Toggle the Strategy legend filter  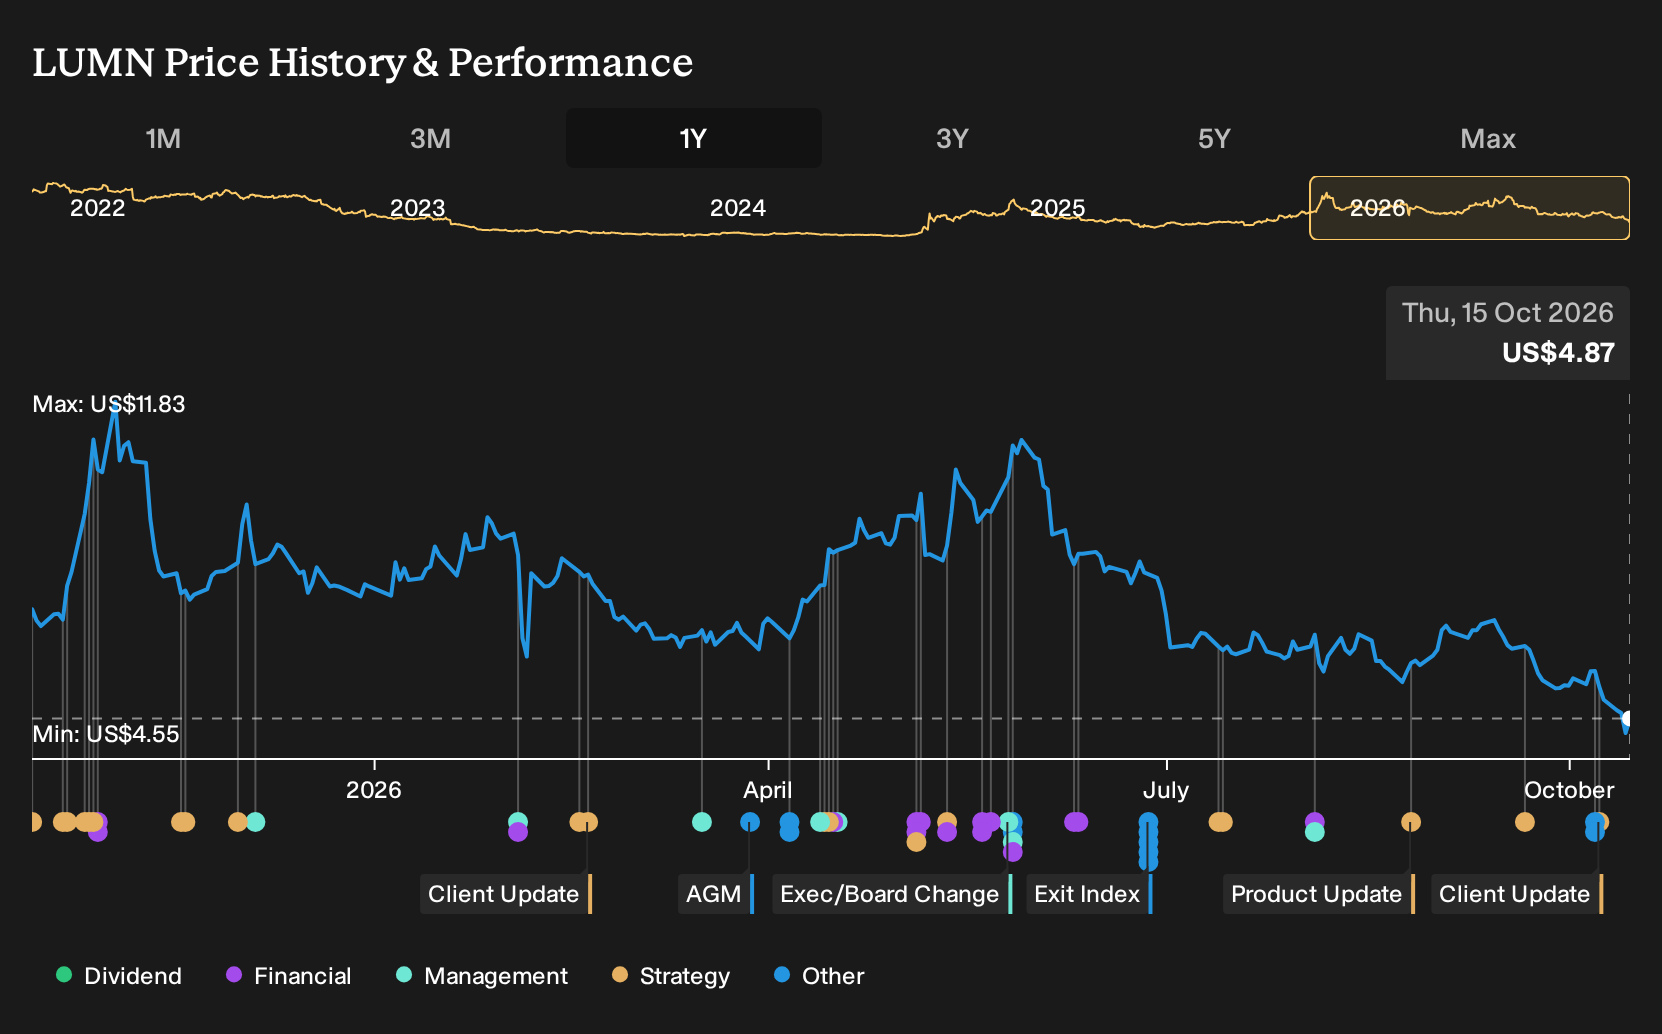coord(671,976)
